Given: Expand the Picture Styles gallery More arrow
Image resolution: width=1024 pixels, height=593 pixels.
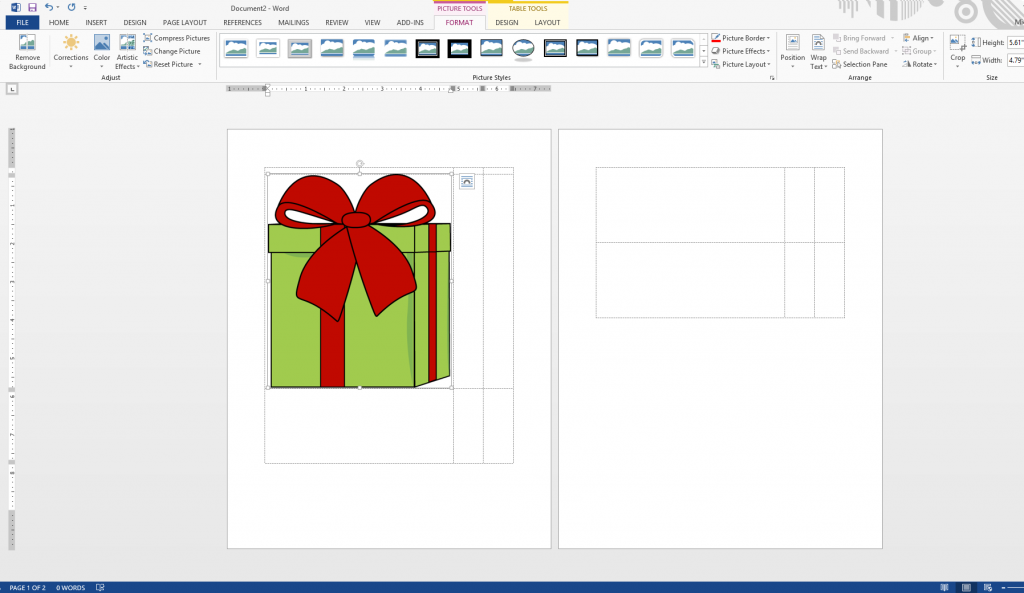Looking at the screenshot, I should (x=703, y=63).
